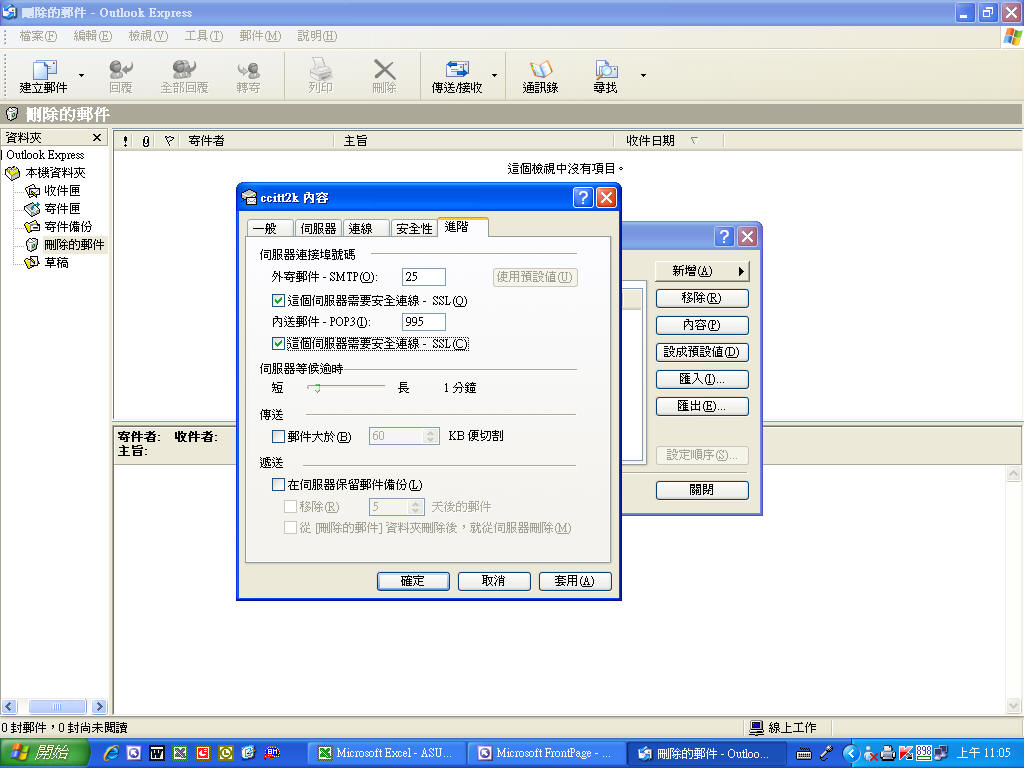Click the 全部回覆 (reply all) toolbar icon
The height and width of the screenshot is (768, 1024).
184,75
